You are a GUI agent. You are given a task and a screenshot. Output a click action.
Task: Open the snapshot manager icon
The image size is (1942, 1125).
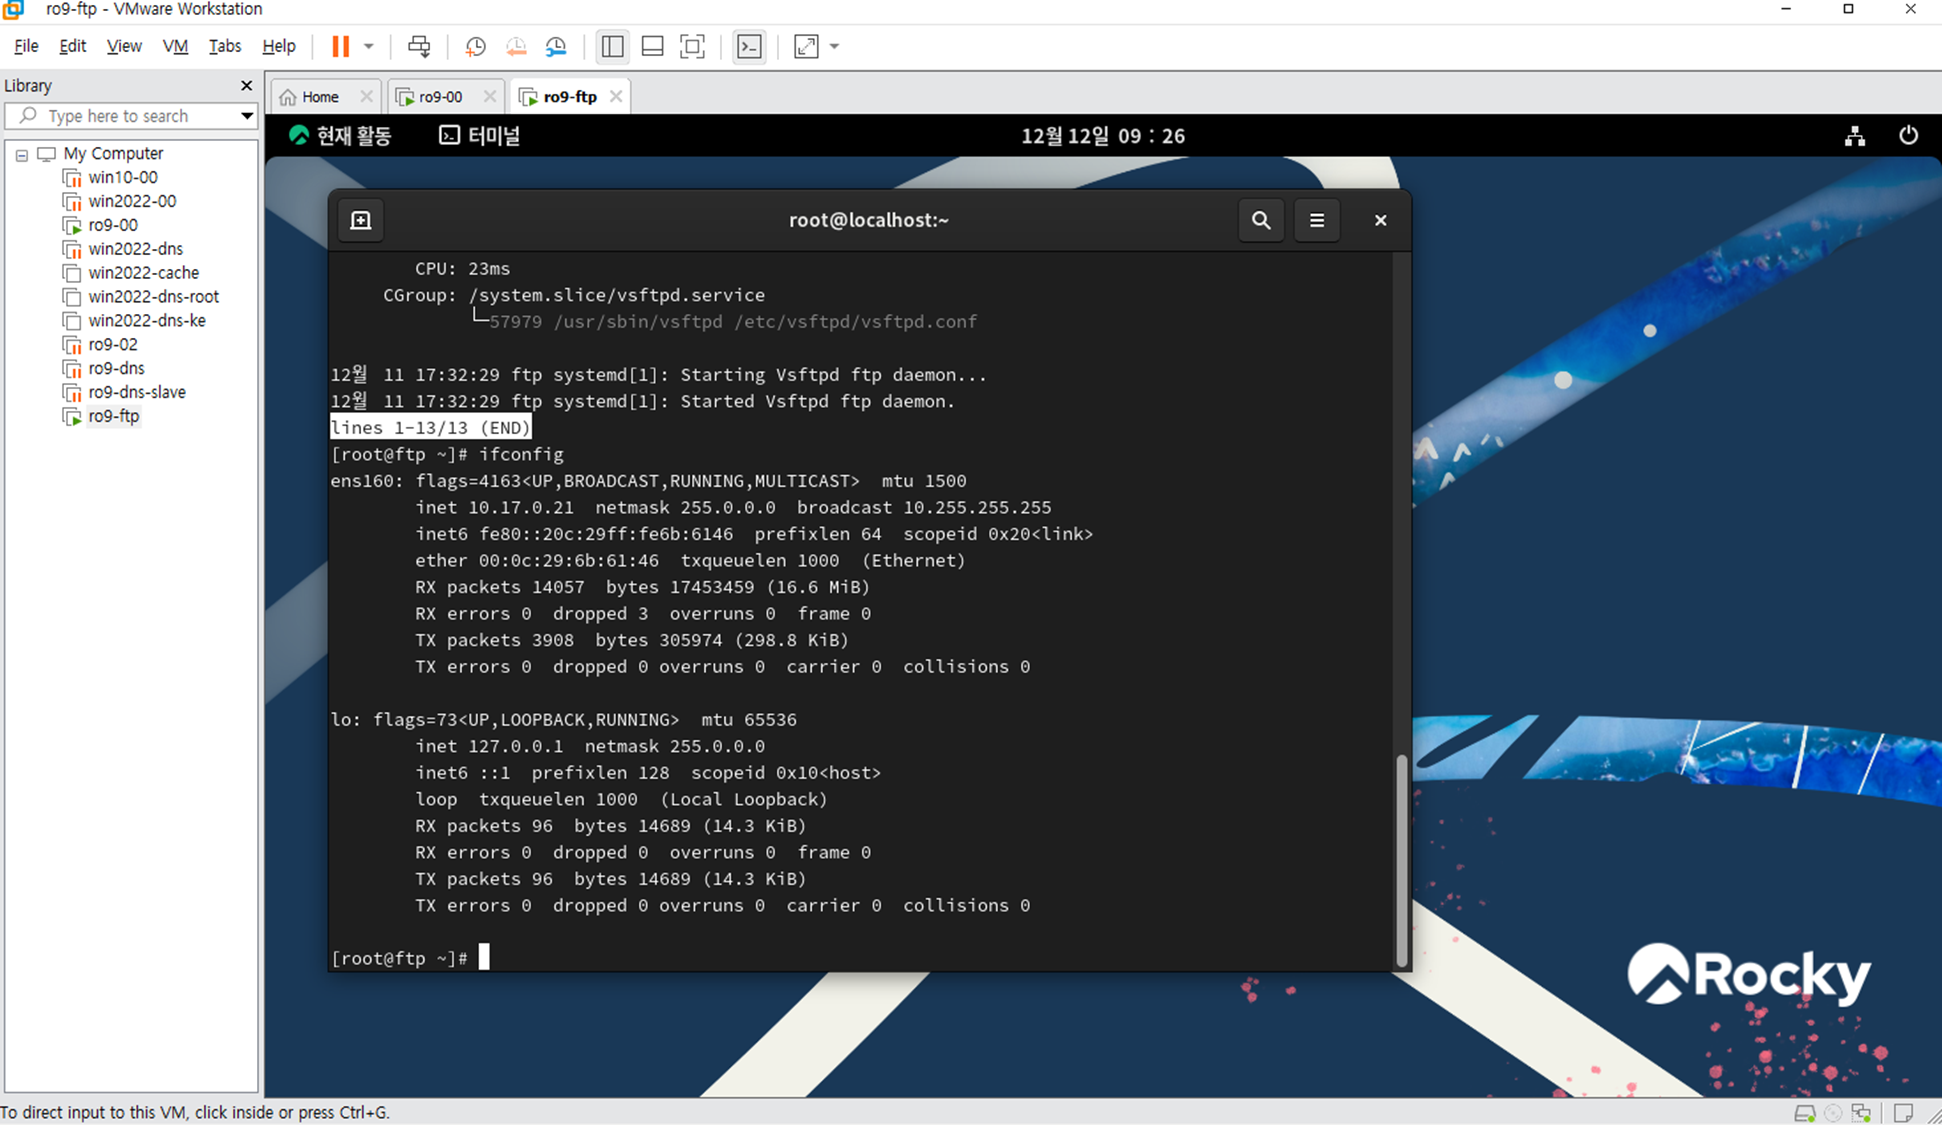click(x=556, y=47)
